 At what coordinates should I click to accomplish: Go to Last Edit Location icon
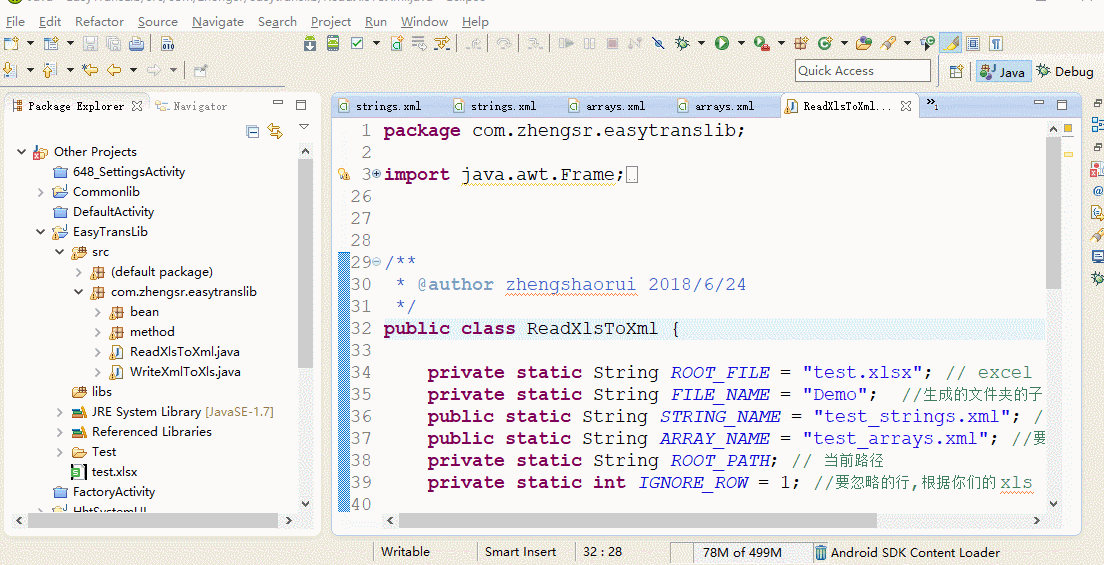[89, 70]
